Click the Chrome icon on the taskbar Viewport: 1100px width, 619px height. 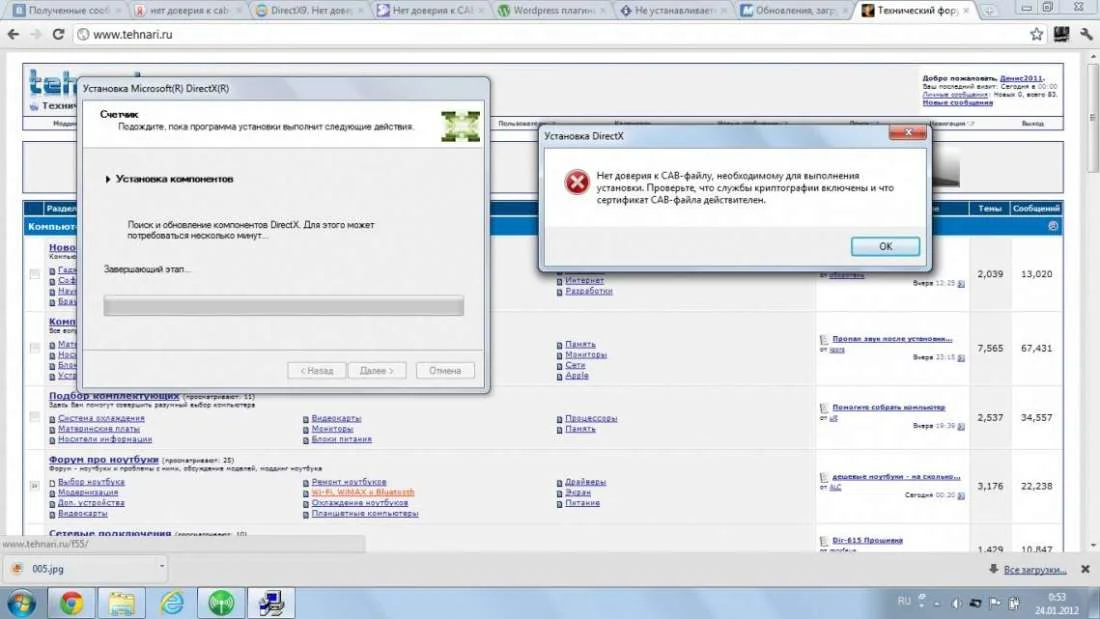tap(71, 604)
